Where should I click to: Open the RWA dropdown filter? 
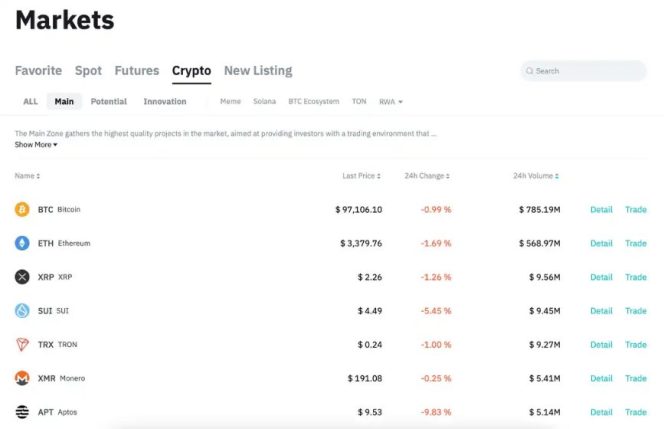pyautogui.click(x=391, y=102)
